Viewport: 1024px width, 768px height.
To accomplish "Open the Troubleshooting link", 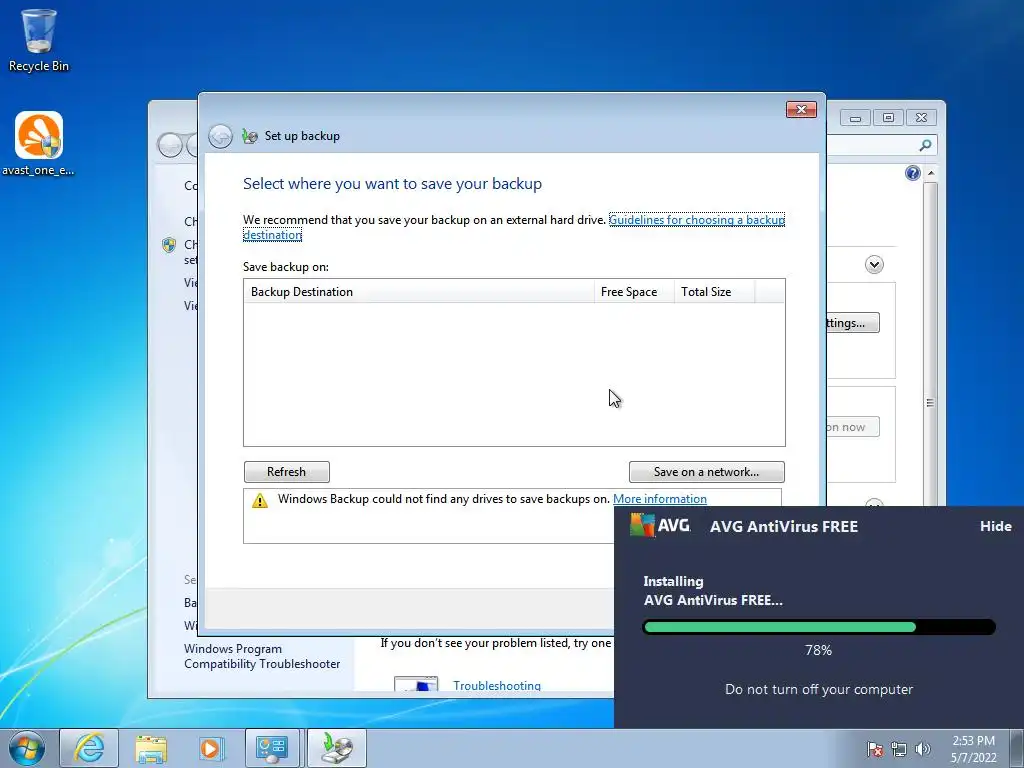I will [x=497, y=685].
